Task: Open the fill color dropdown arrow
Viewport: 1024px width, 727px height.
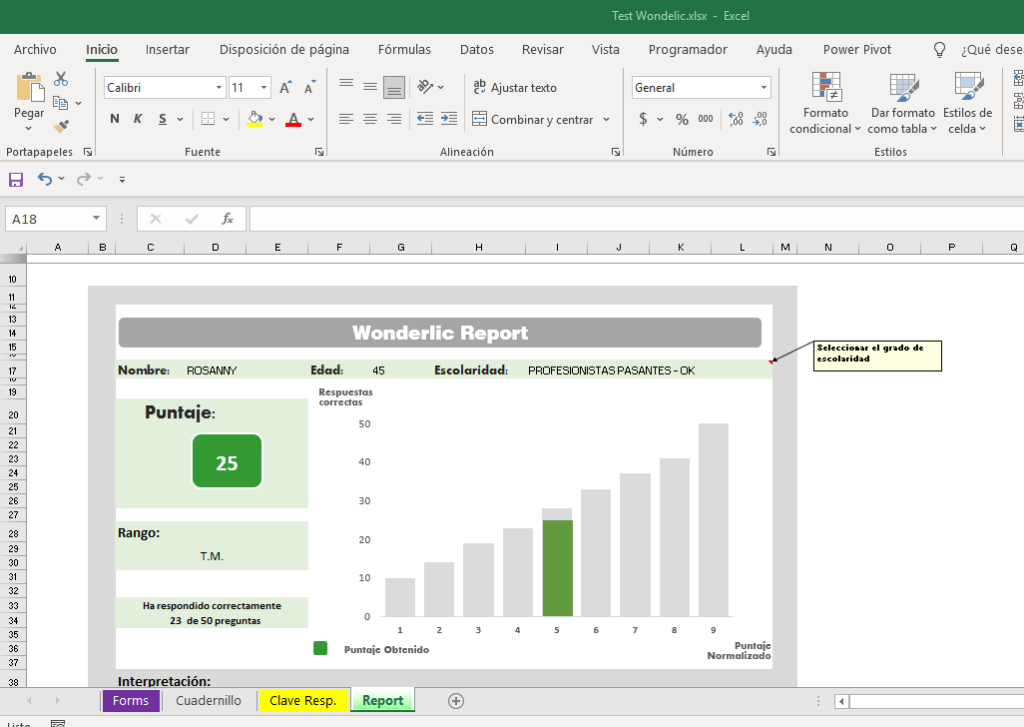Action: tap(272, 120)
